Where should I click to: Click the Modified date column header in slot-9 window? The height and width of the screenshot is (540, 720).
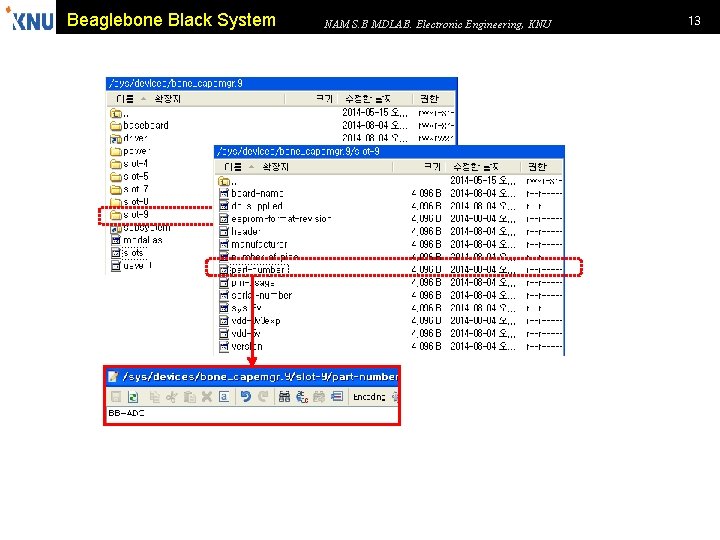click(x=476, y=167)
